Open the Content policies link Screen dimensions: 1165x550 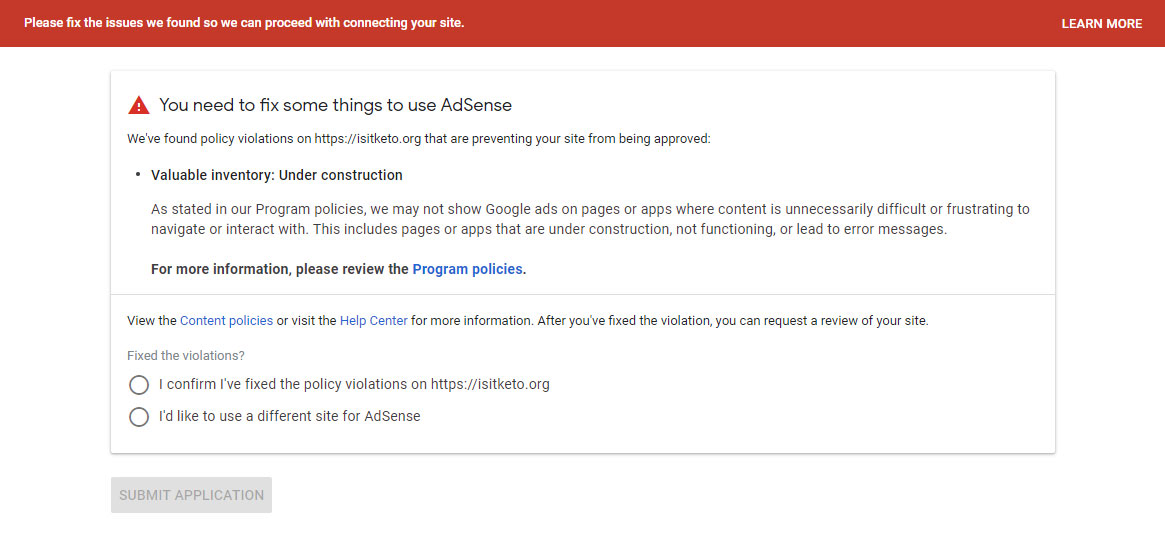point(227,321)
